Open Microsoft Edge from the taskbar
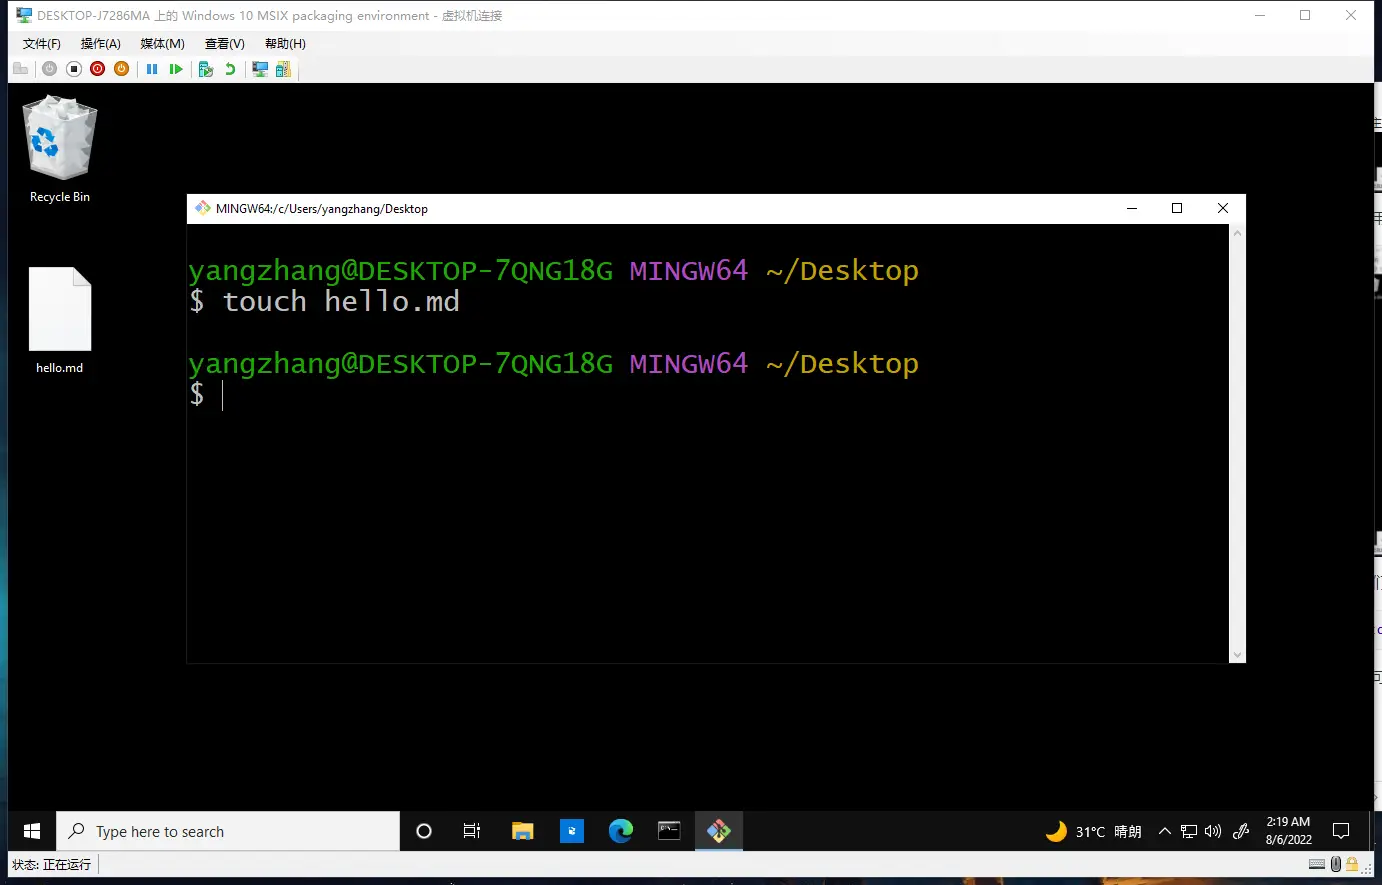Viewport: 1382px width, 885px height. pos(621,831)
